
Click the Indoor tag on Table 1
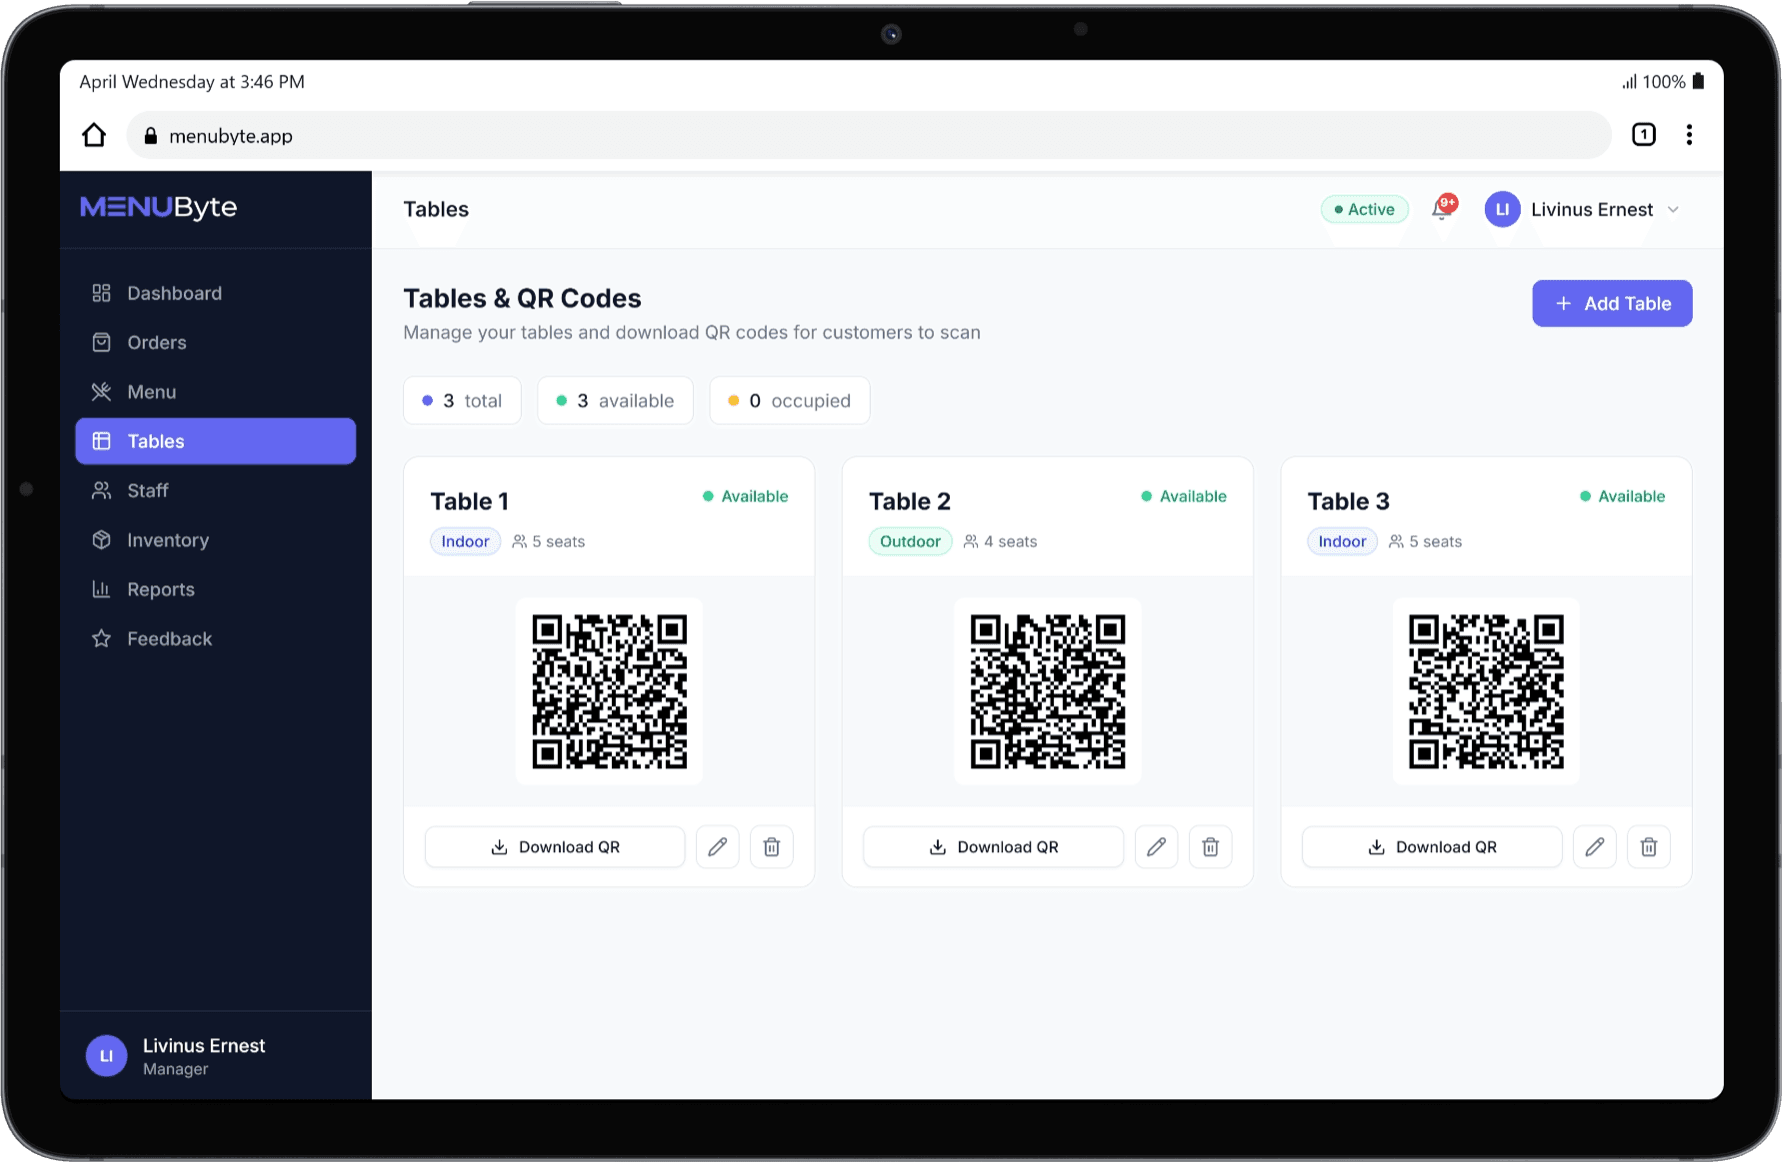465,541
